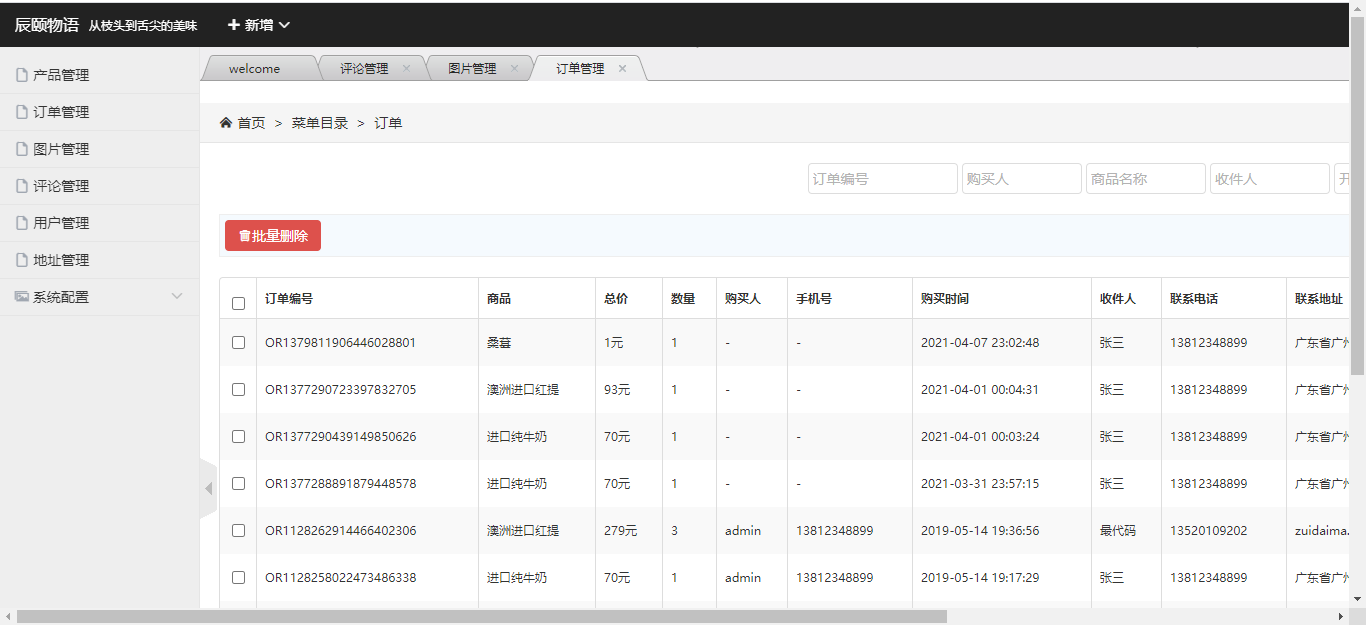
Task: Click the 菜单目录 breadcrumb link
Action: 320,123
